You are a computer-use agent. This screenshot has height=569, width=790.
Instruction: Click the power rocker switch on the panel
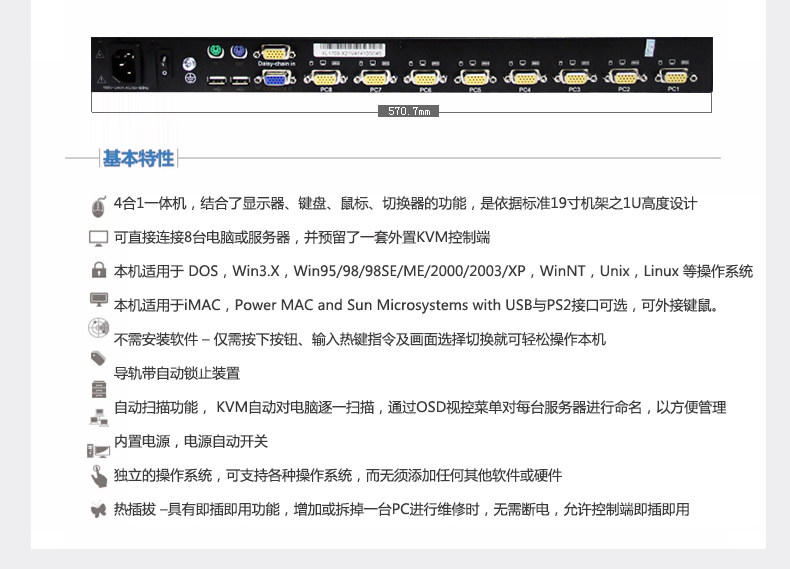164,65
